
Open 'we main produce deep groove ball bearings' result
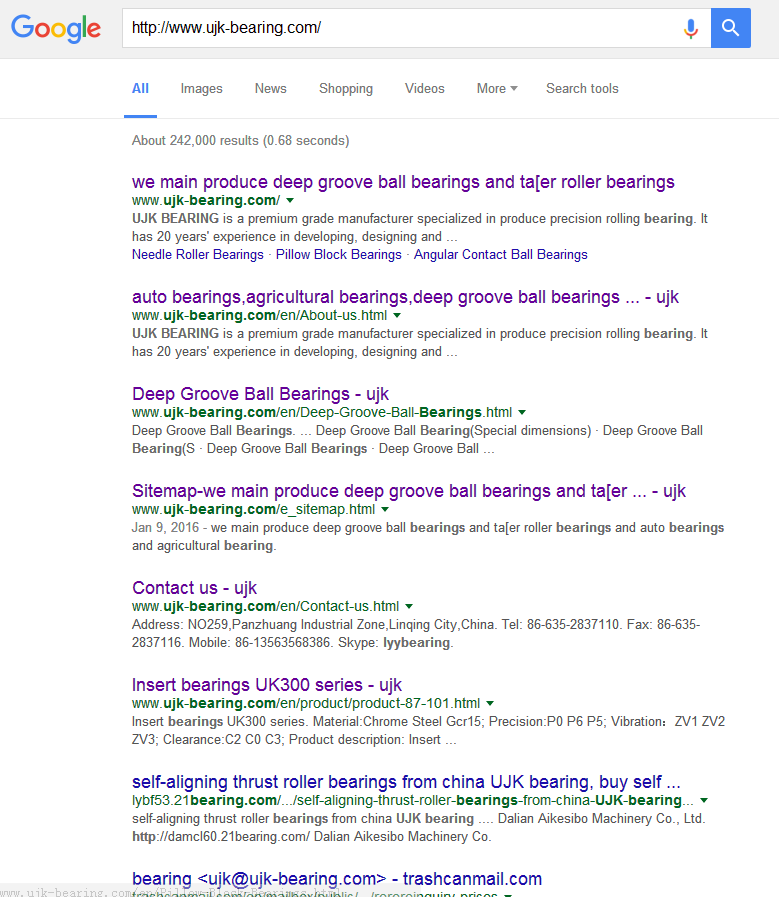click(403, 182)
